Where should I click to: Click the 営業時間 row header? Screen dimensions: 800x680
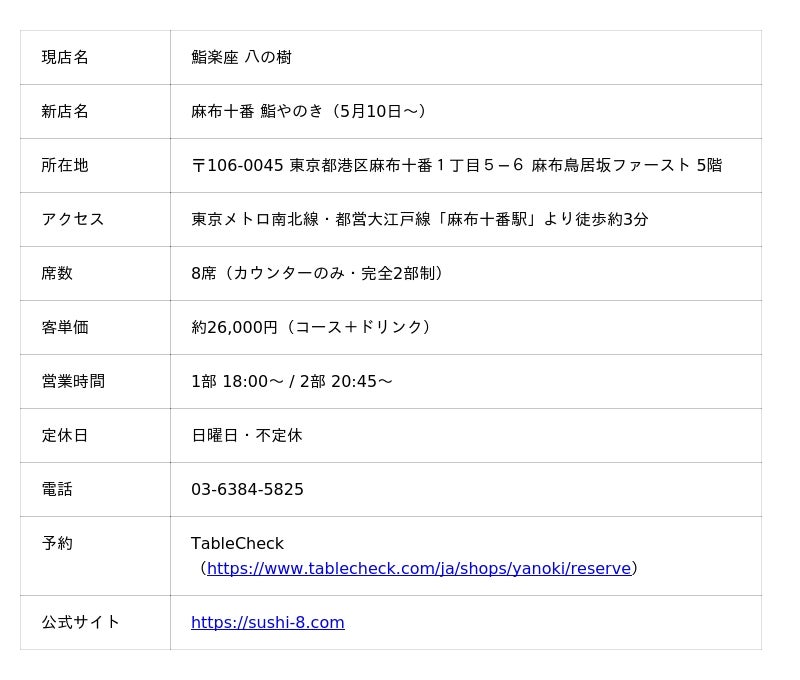pyautogui.click(x=72, y=382)
